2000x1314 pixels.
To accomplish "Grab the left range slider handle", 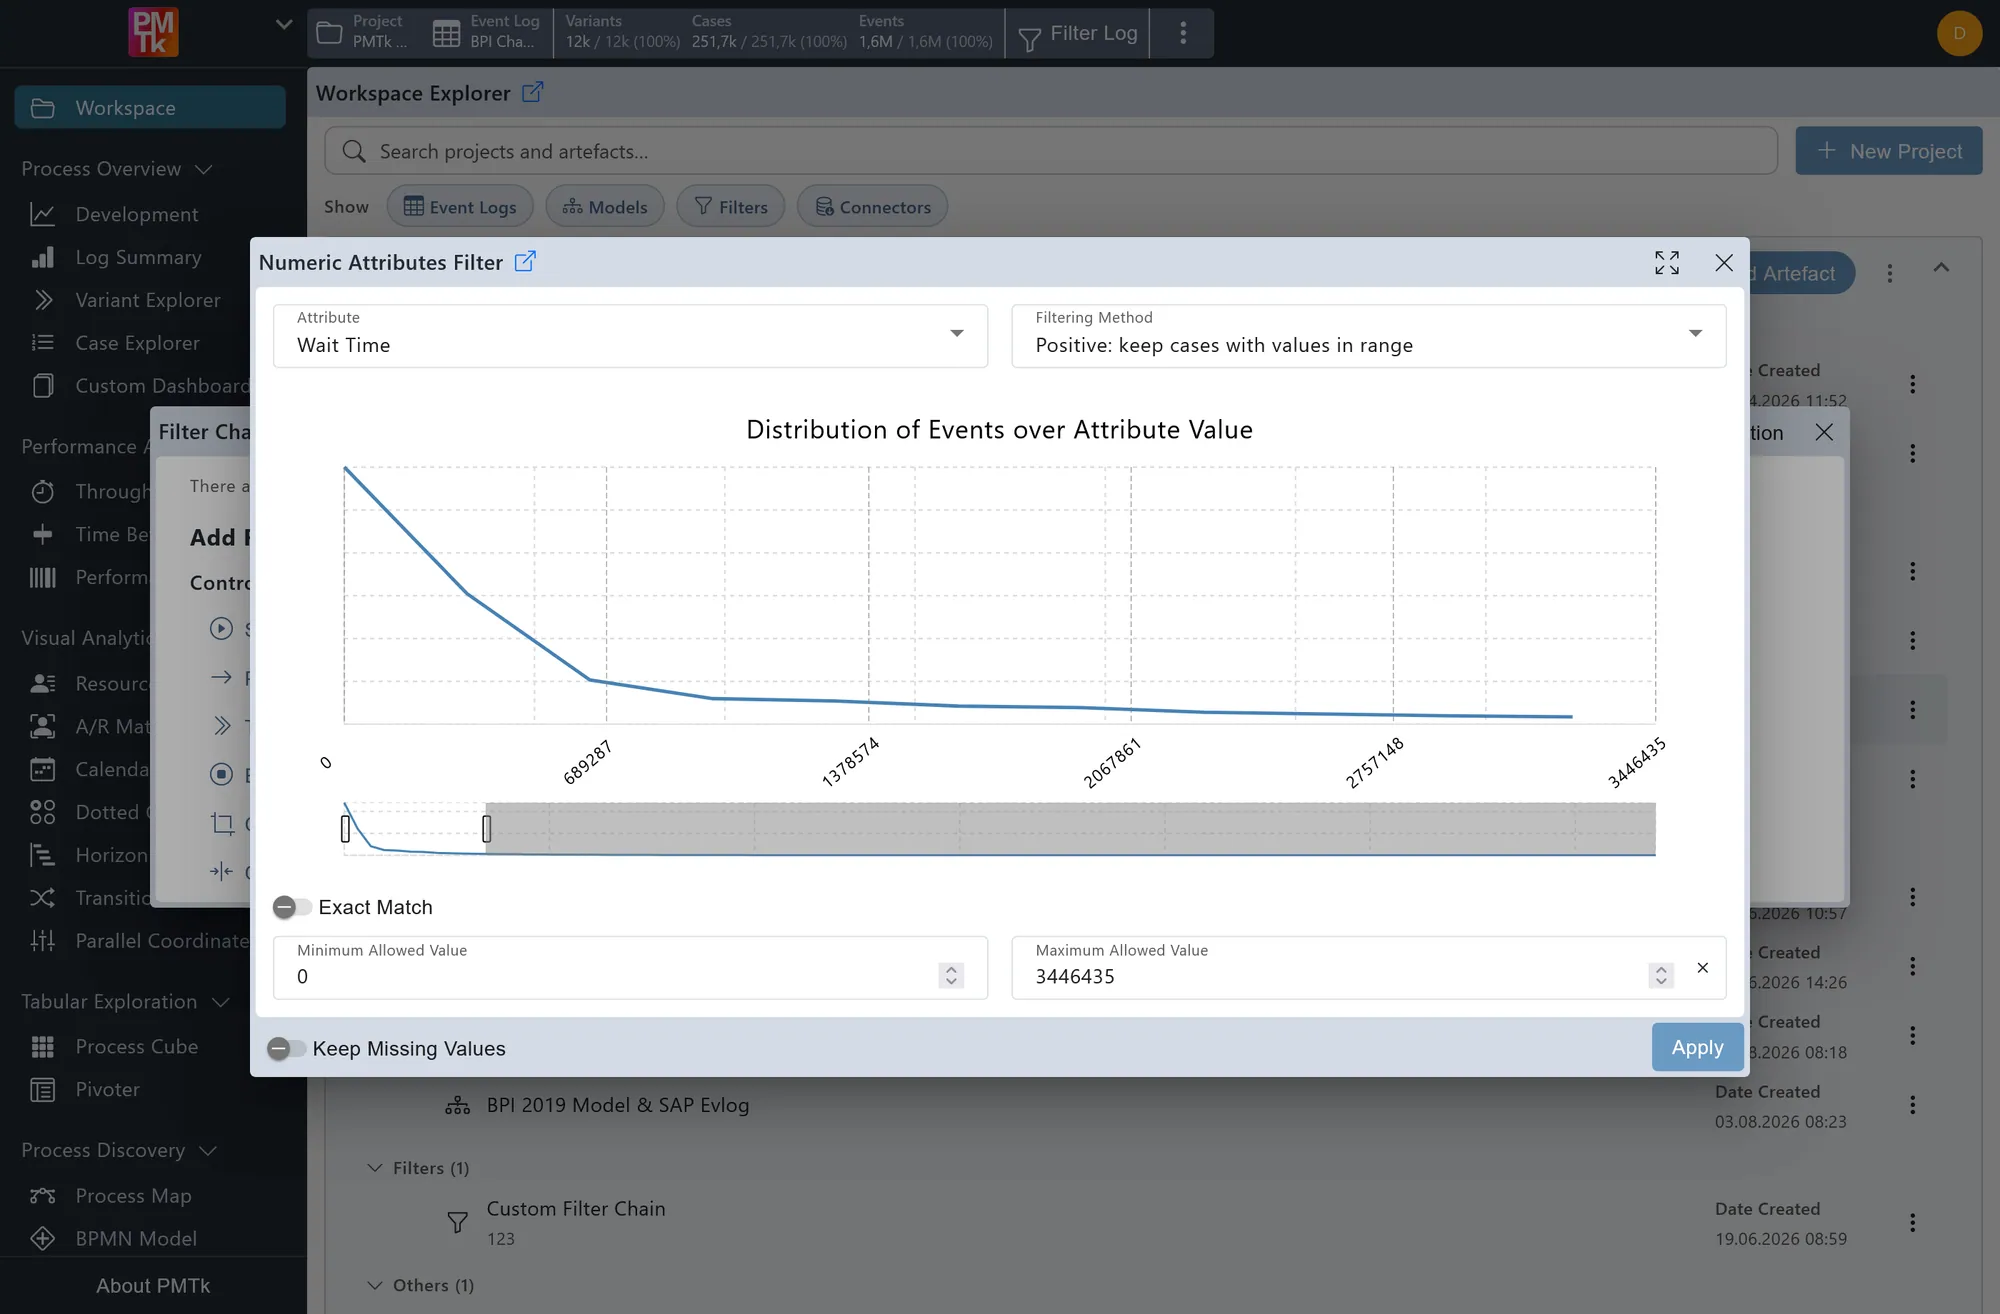I will coord(345,828).
